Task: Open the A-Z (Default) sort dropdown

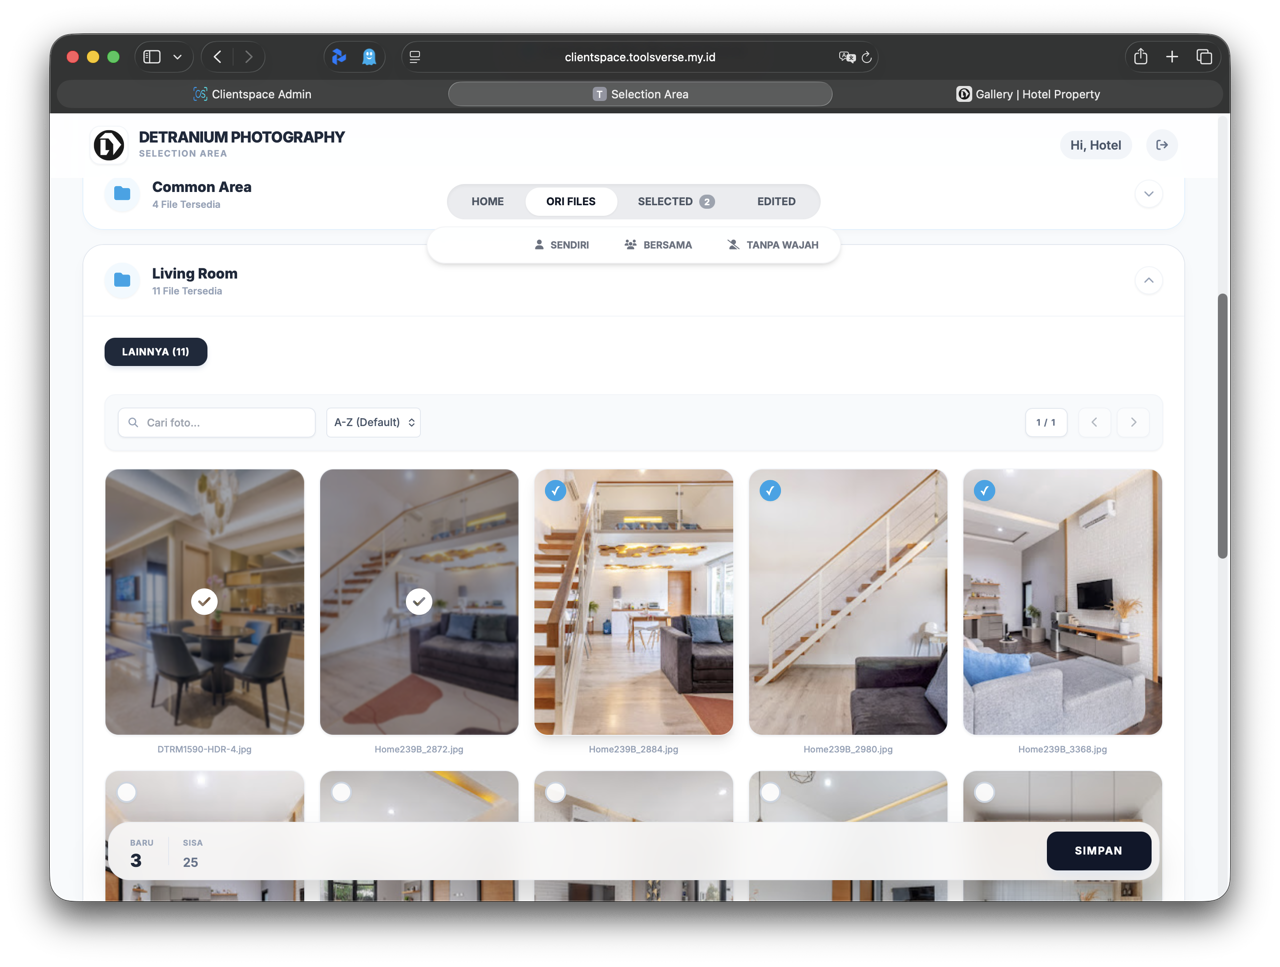Action: [x=373, y=422]
